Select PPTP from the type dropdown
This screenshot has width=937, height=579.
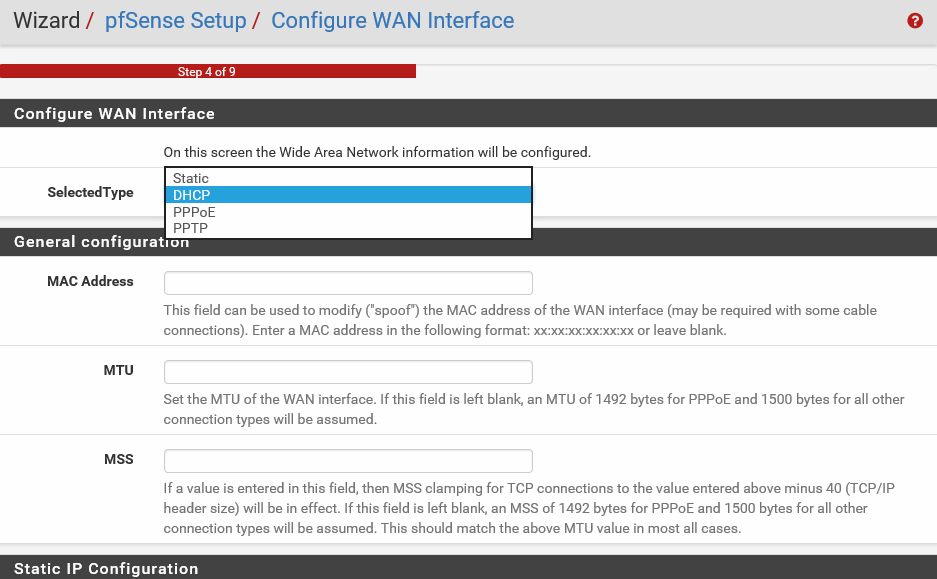348,228
